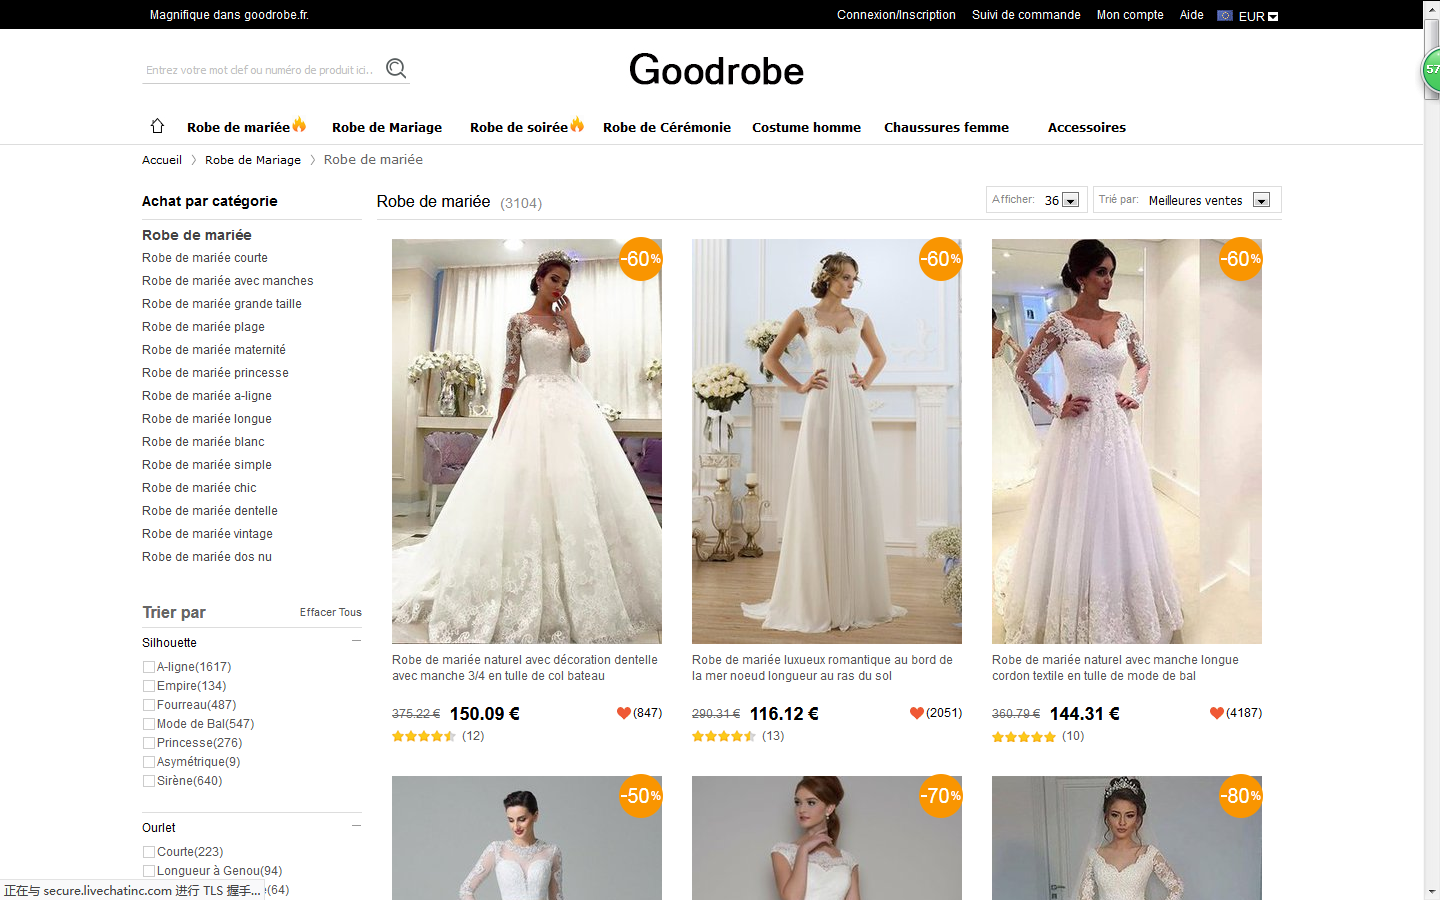This screenshot has height=900, width=1440.
Task: Select Robe de mariée avec manches category
Action: pyautogui.click(x=228, y=281)
